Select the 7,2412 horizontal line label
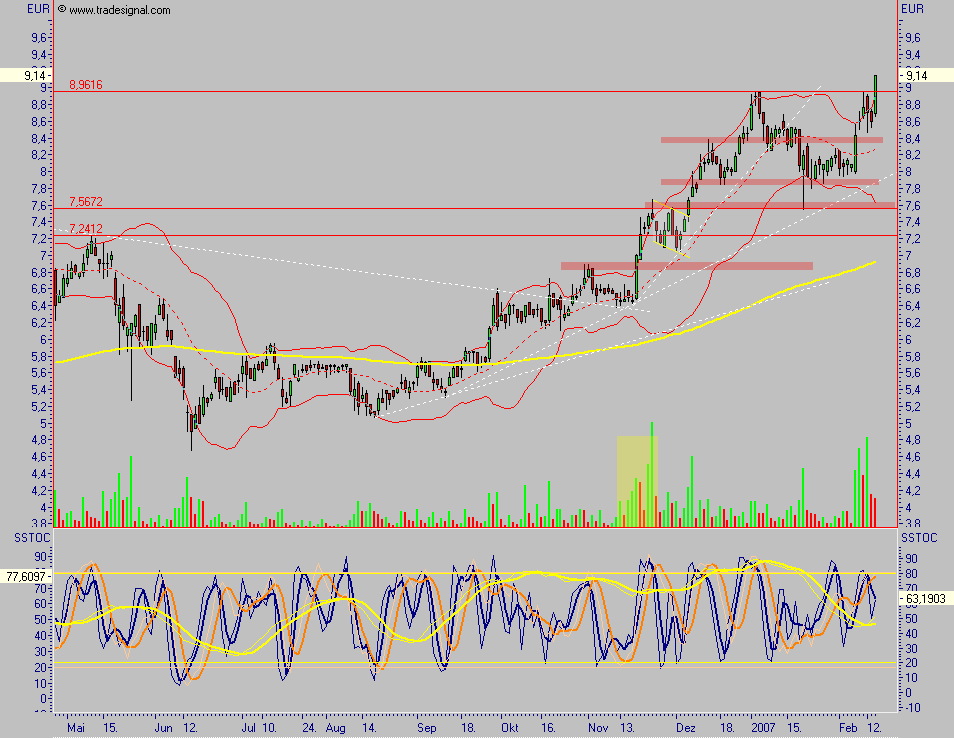The image size is (954, 738). coord(85,229)
